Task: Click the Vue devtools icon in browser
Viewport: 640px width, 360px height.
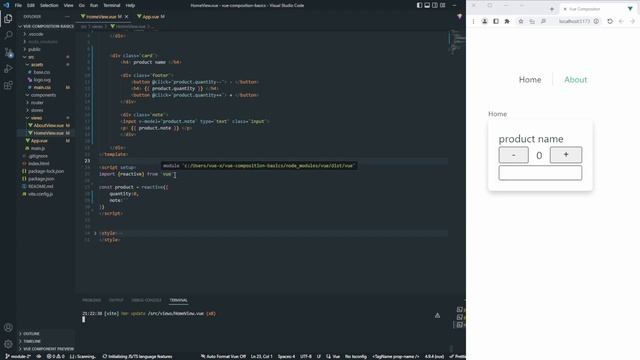Action: (630, 9)
